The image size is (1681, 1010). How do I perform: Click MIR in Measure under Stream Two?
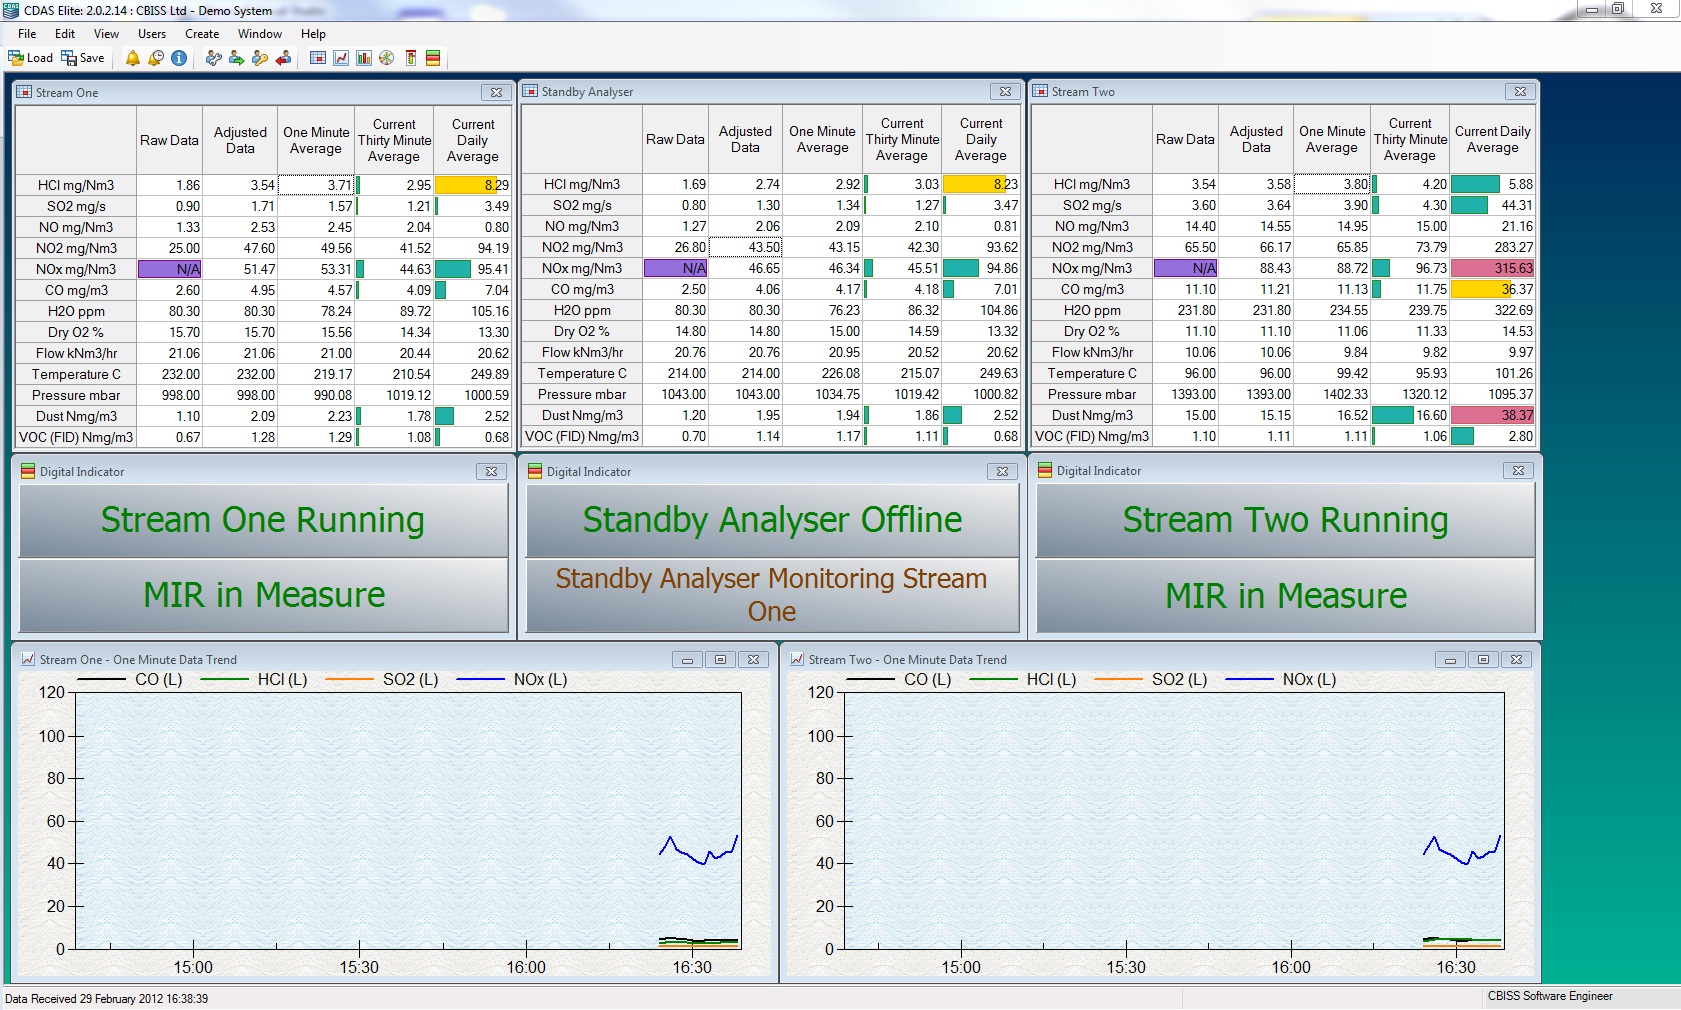[1285, 596]
